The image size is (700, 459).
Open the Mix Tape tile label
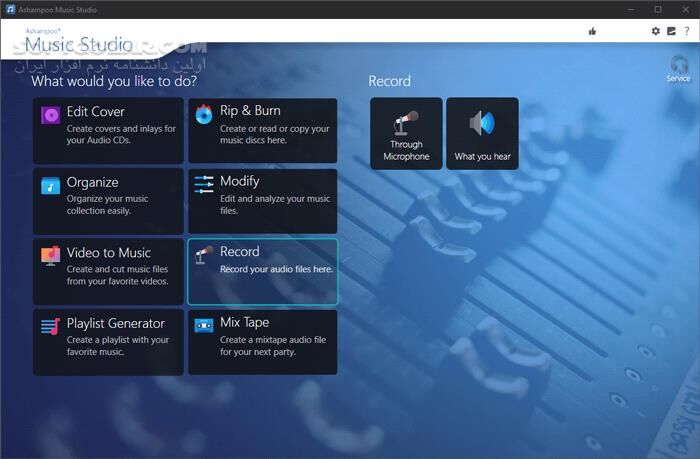pyautogui.click(x=245, y=323)
